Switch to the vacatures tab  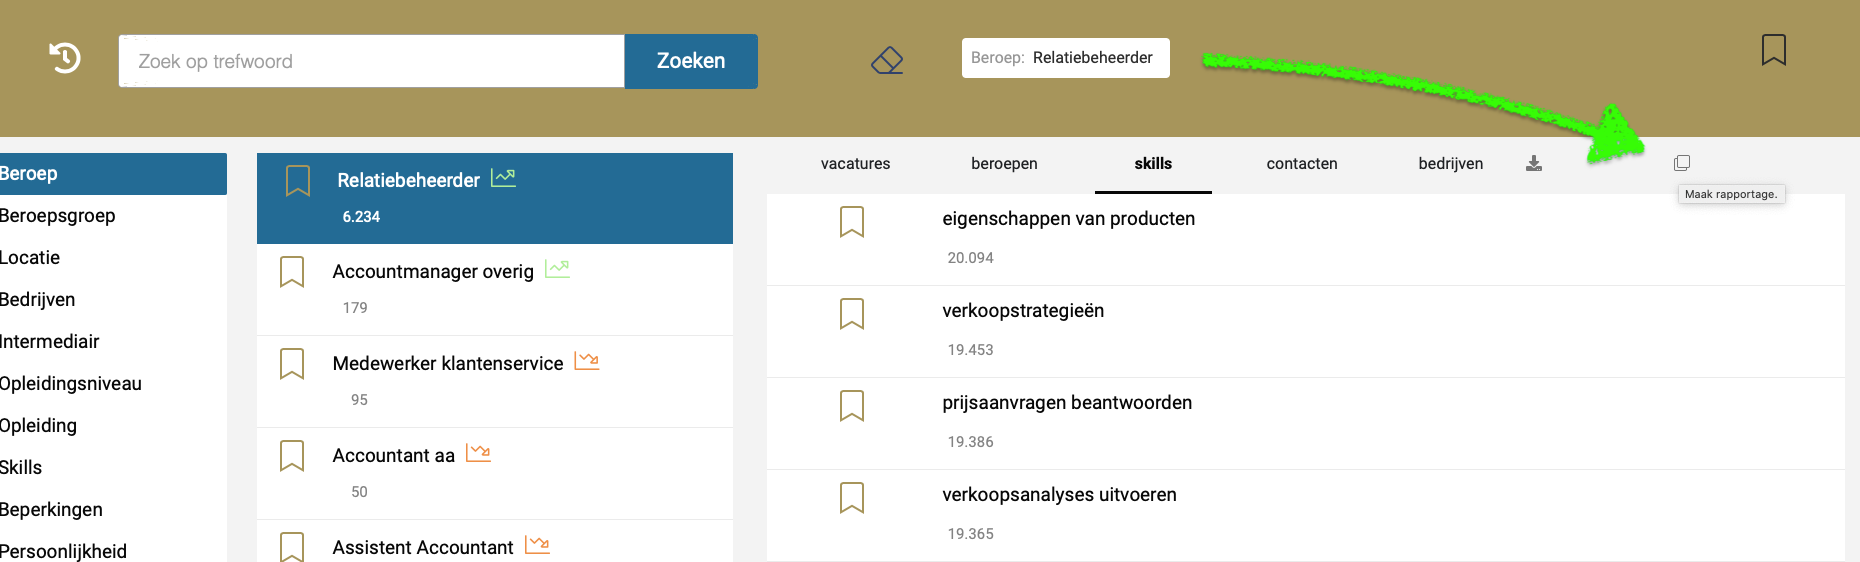pyautogui.click(x=855, y=164)
